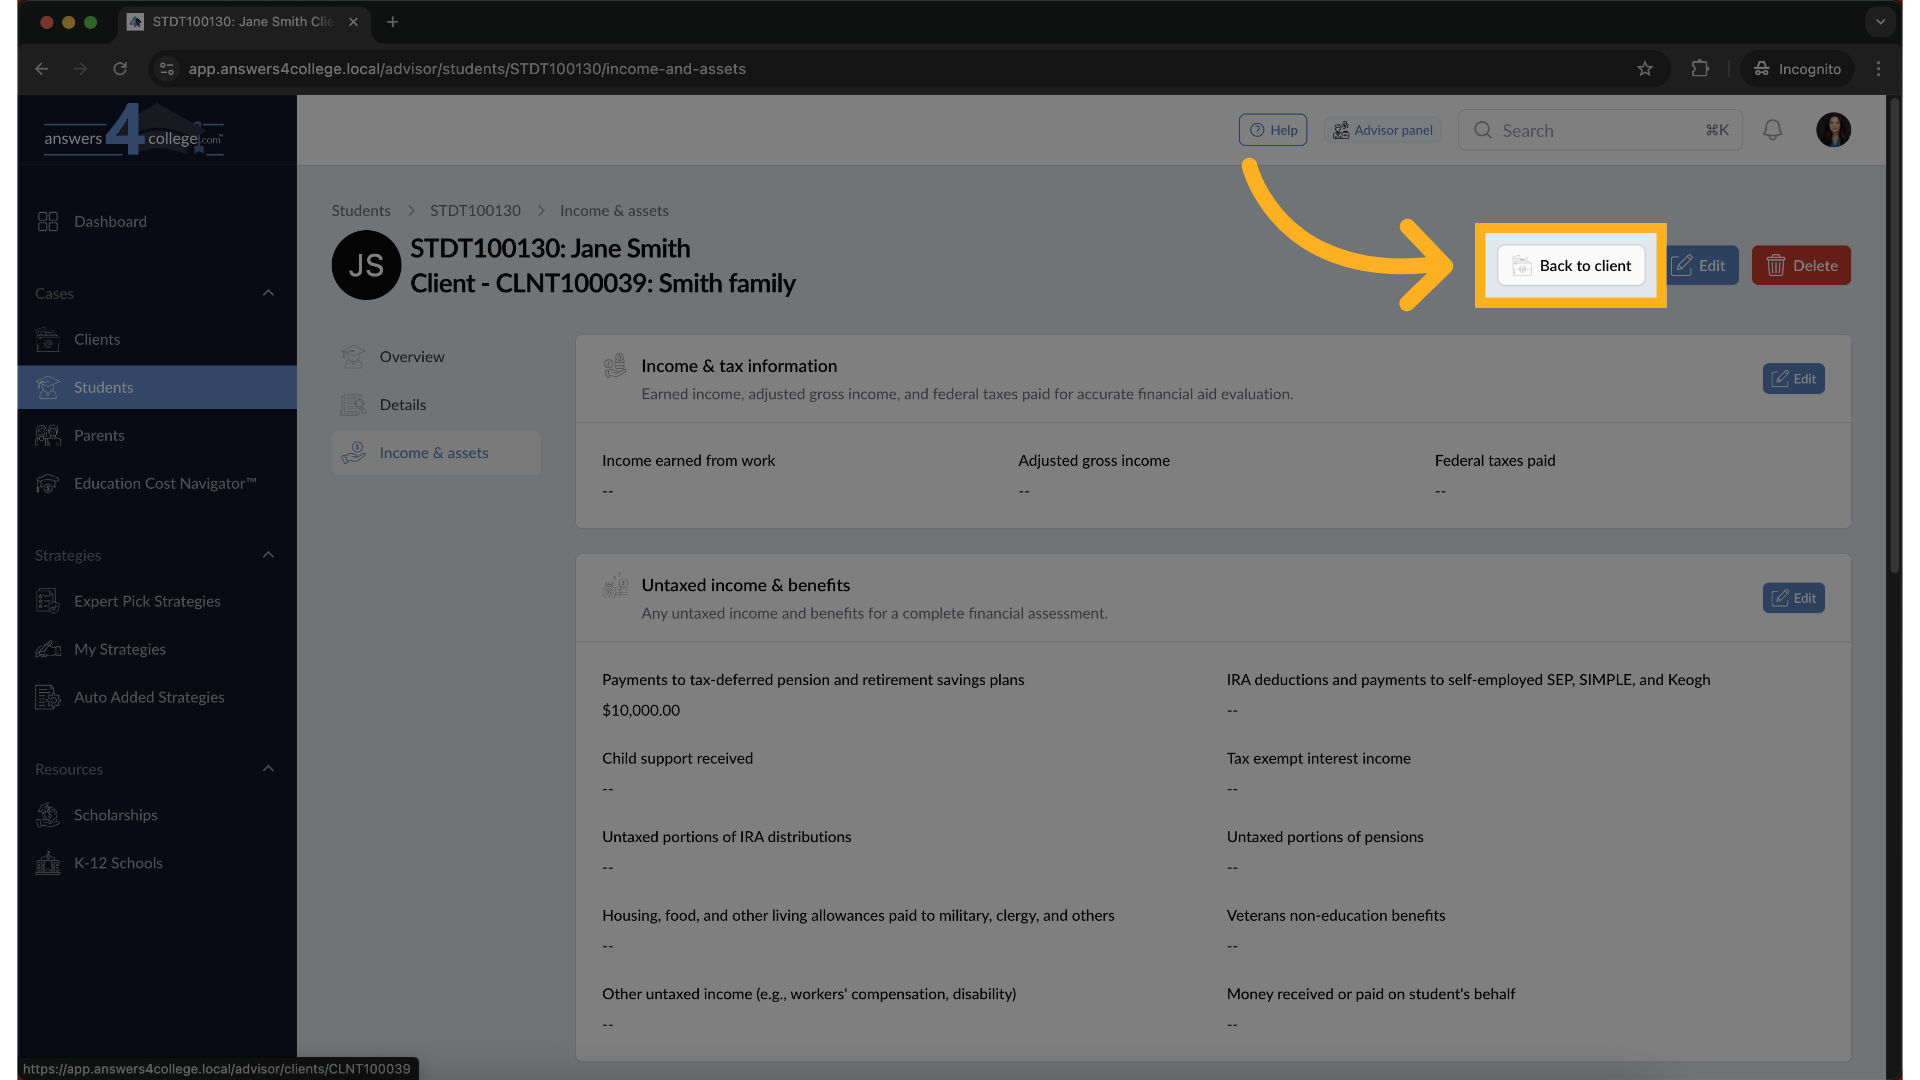Collapse the Cases section
1920x1080 pixels.
[268, 293]
